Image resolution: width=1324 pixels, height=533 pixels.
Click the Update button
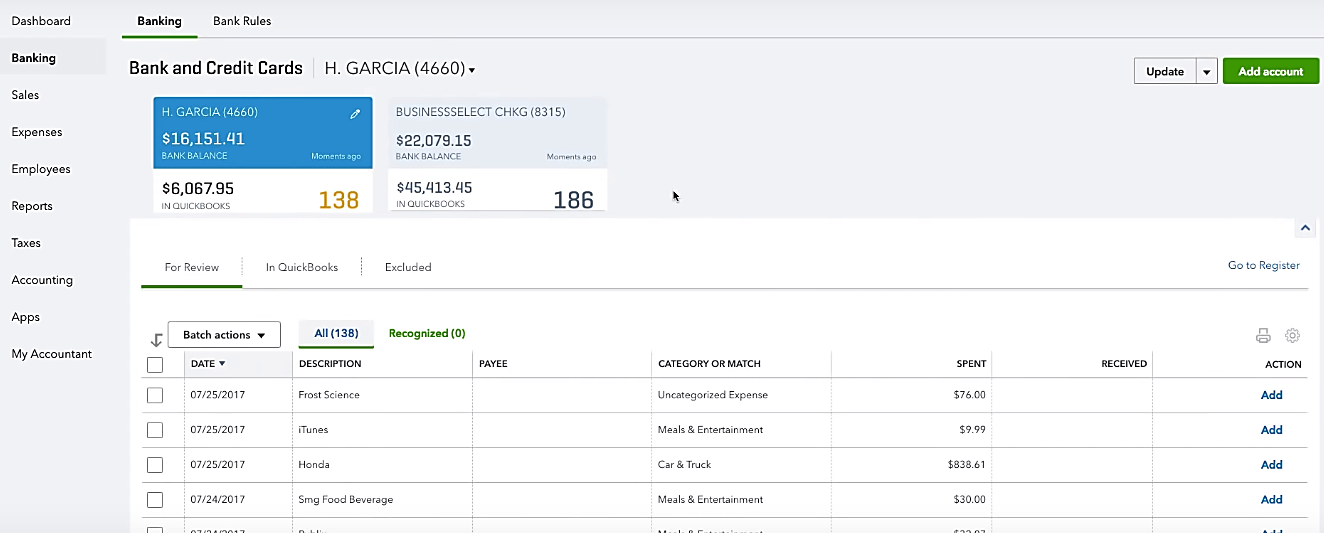[1165, 72]
